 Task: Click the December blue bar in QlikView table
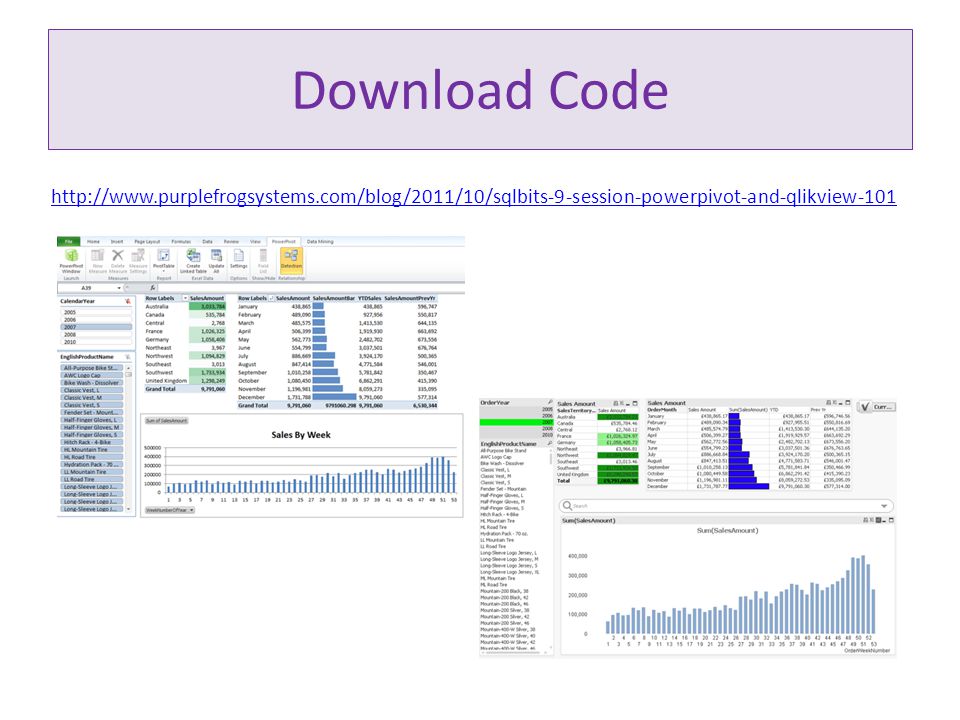(x=749, y=486)
